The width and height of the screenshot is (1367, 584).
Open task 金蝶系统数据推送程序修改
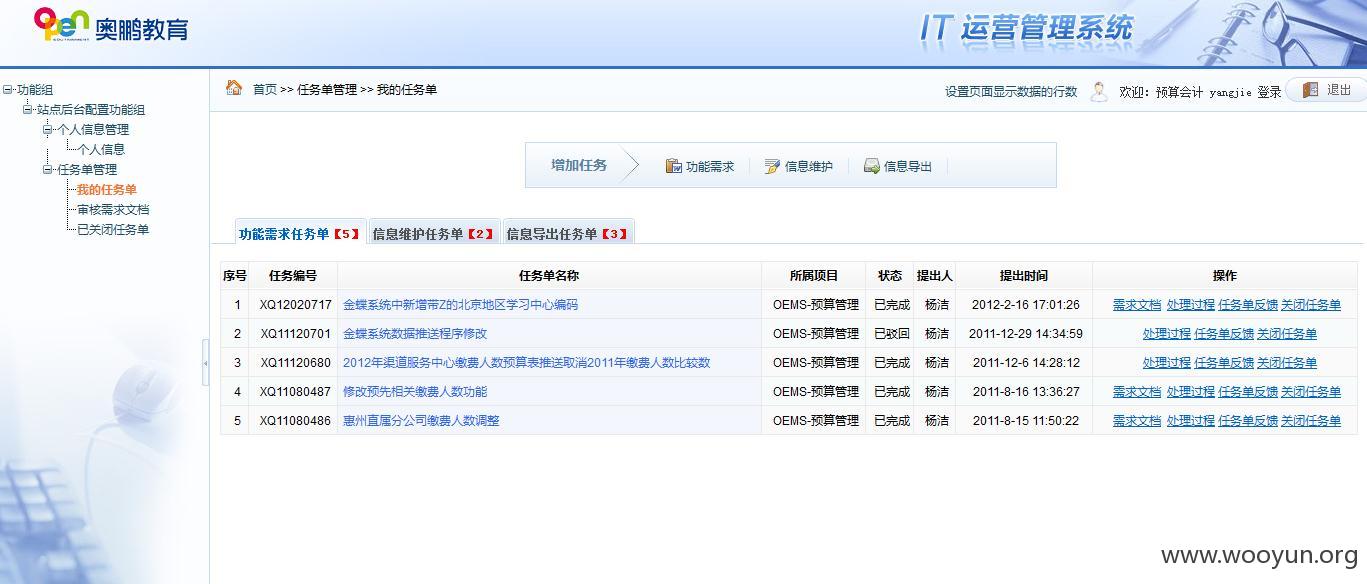tap(415, 334)
